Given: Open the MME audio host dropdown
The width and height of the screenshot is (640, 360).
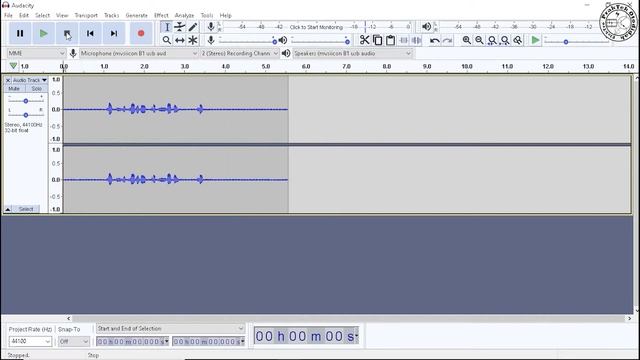Looking at the screenshot, I should point(36,53).
